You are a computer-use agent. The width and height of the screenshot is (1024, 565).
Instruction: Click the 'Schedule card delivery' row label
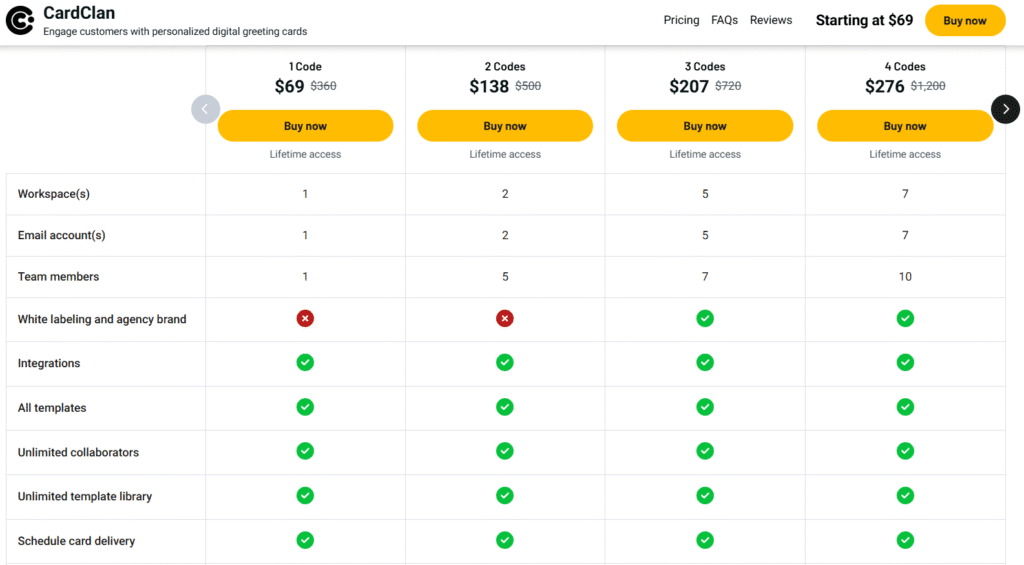coord(76,541)
